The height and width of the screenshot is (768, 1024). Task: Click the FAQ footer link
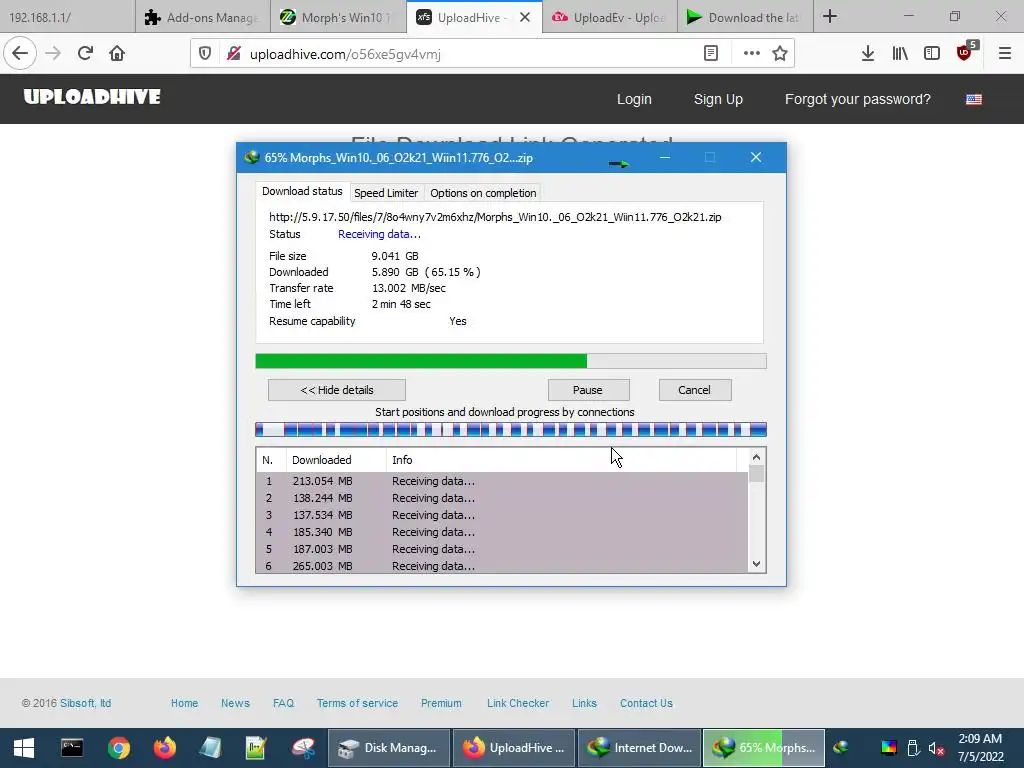283,703
